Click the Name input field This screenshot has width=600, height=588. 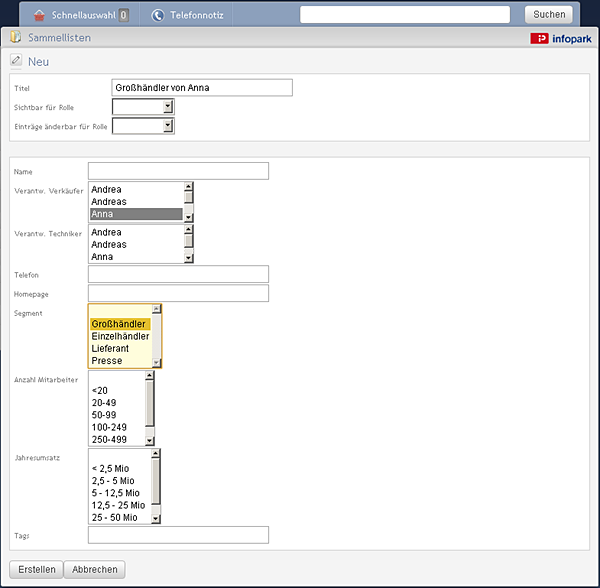(178, 171)
